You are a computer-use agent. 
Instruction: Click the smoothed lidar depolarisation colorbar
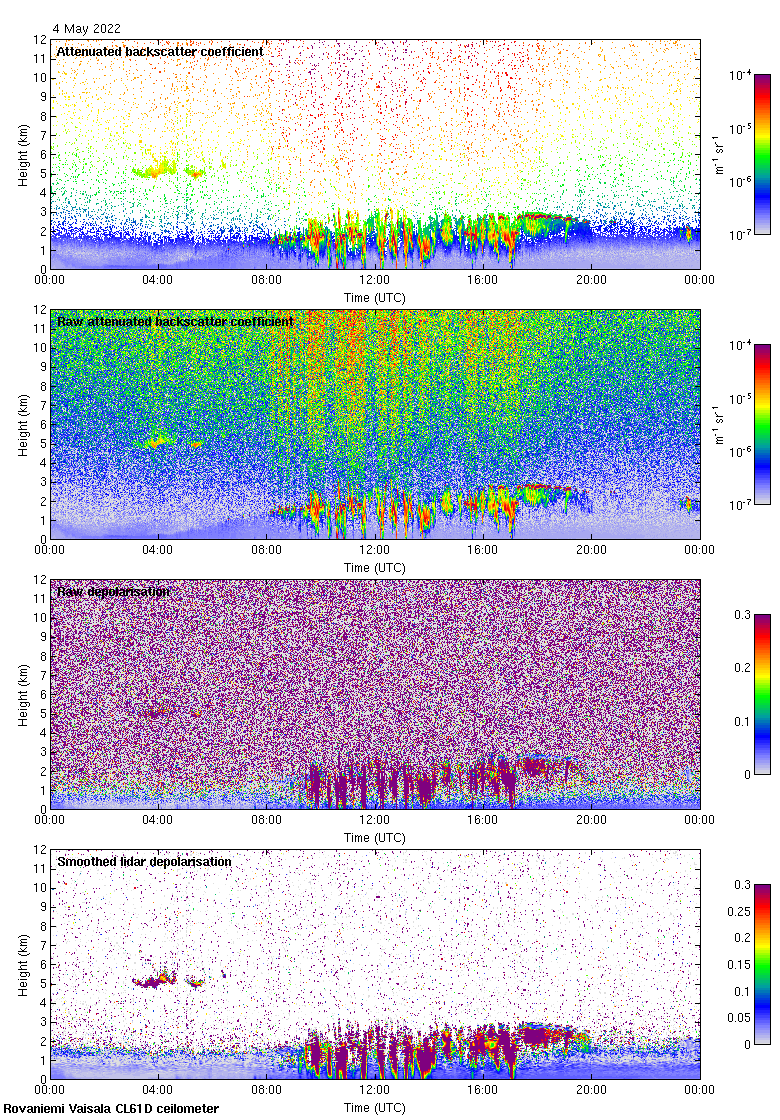click(762, 964)
